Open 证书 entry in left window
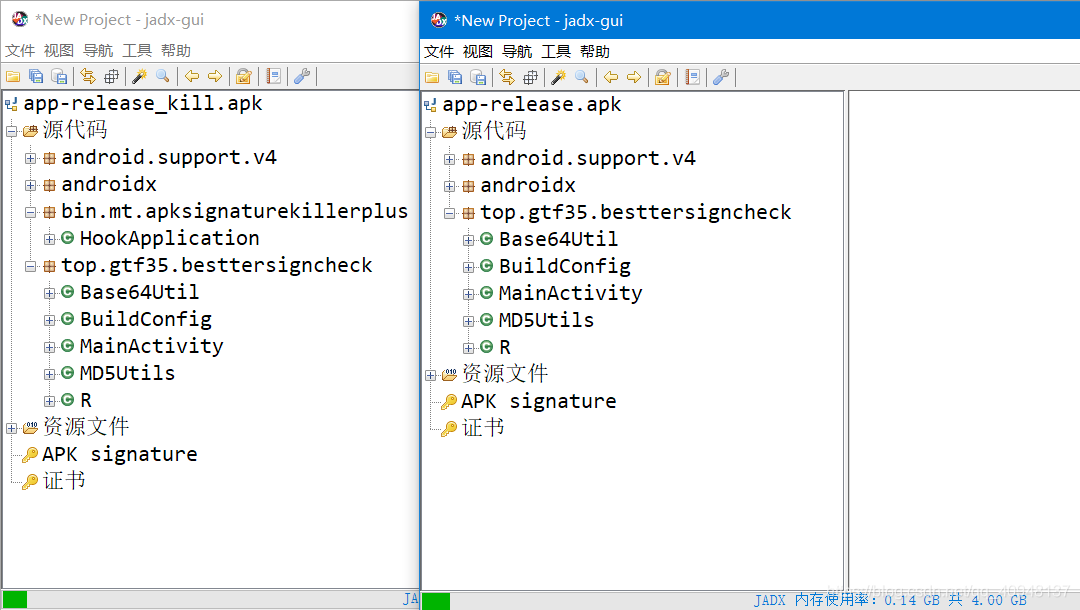 (x=64, y=481)
